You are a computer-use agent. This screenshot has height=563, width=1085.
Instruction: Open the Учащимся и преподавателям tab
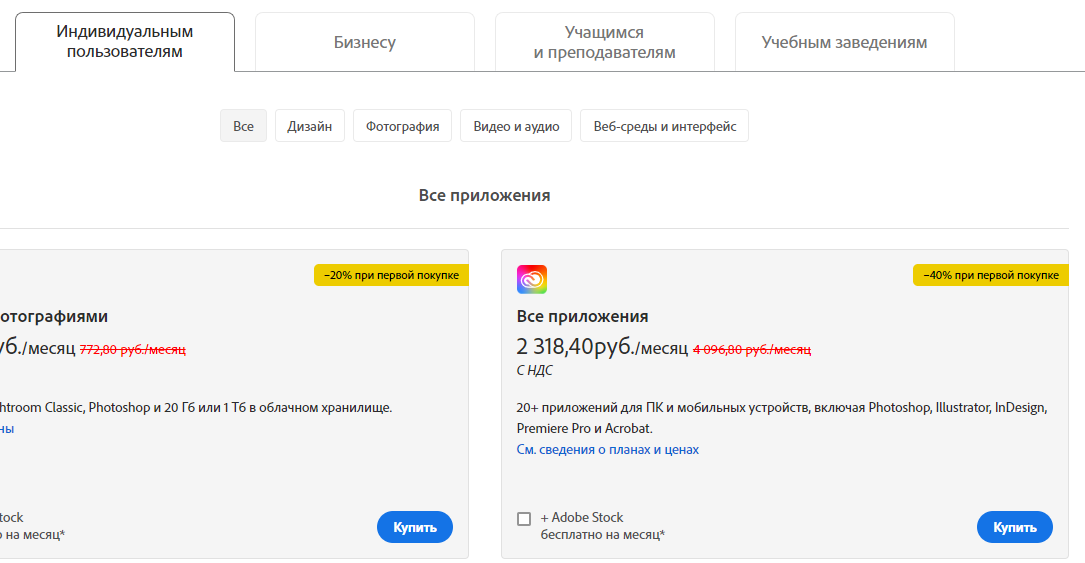pos(605,42)
